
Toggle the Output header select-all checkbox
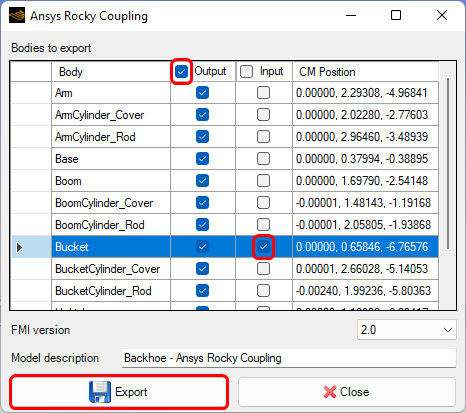[181, 71]
